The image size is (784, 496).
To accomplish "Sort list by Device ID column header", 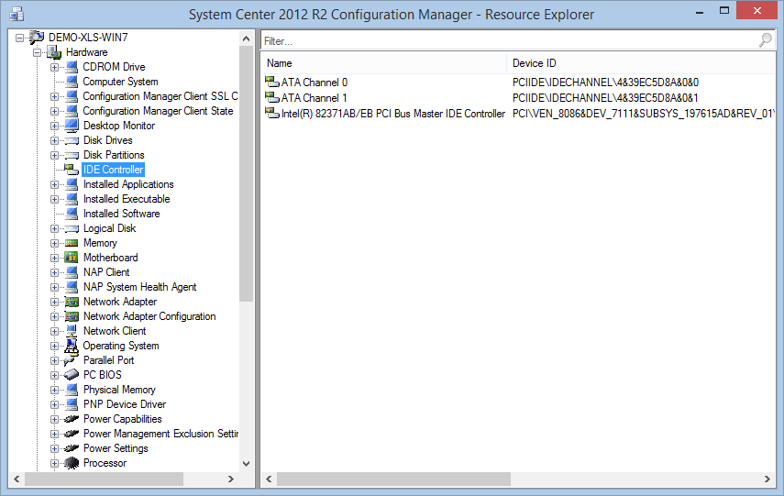I will (x=641, y=63).
